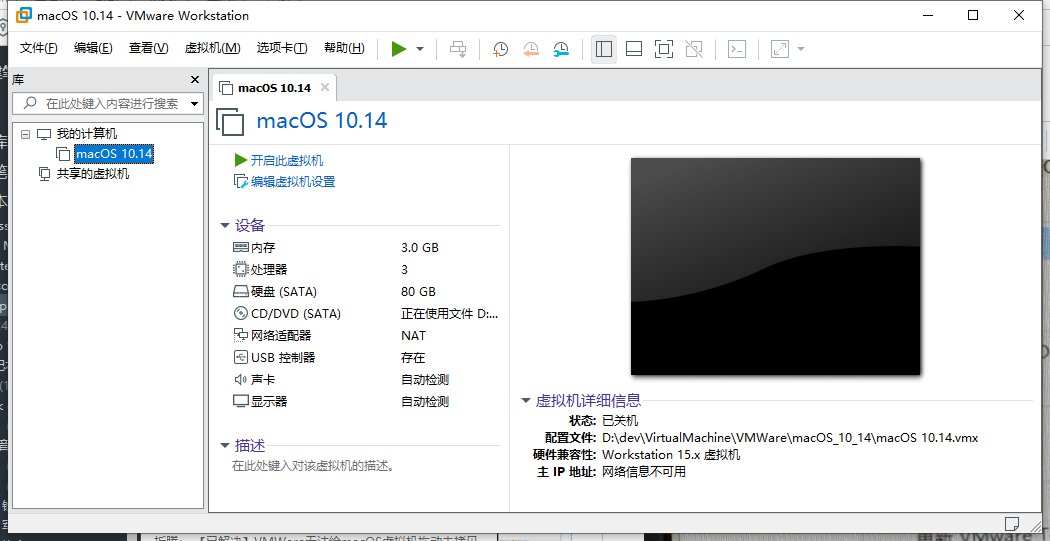Open the 文件(F) menu
The width and height of the screenshot is (1050, 541).
(x=39, y=48)
